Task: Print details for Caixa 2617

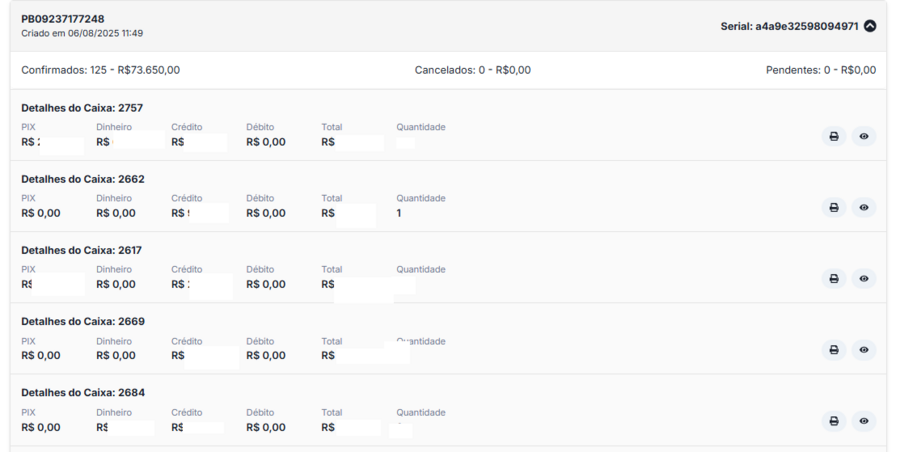Action: tap(834, 278)
